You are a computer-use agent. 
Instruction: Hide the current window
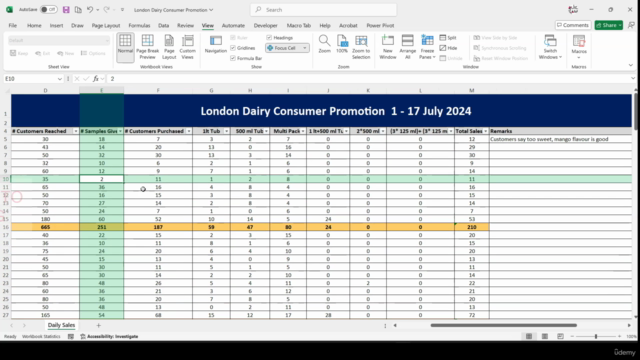pos(448,48)
